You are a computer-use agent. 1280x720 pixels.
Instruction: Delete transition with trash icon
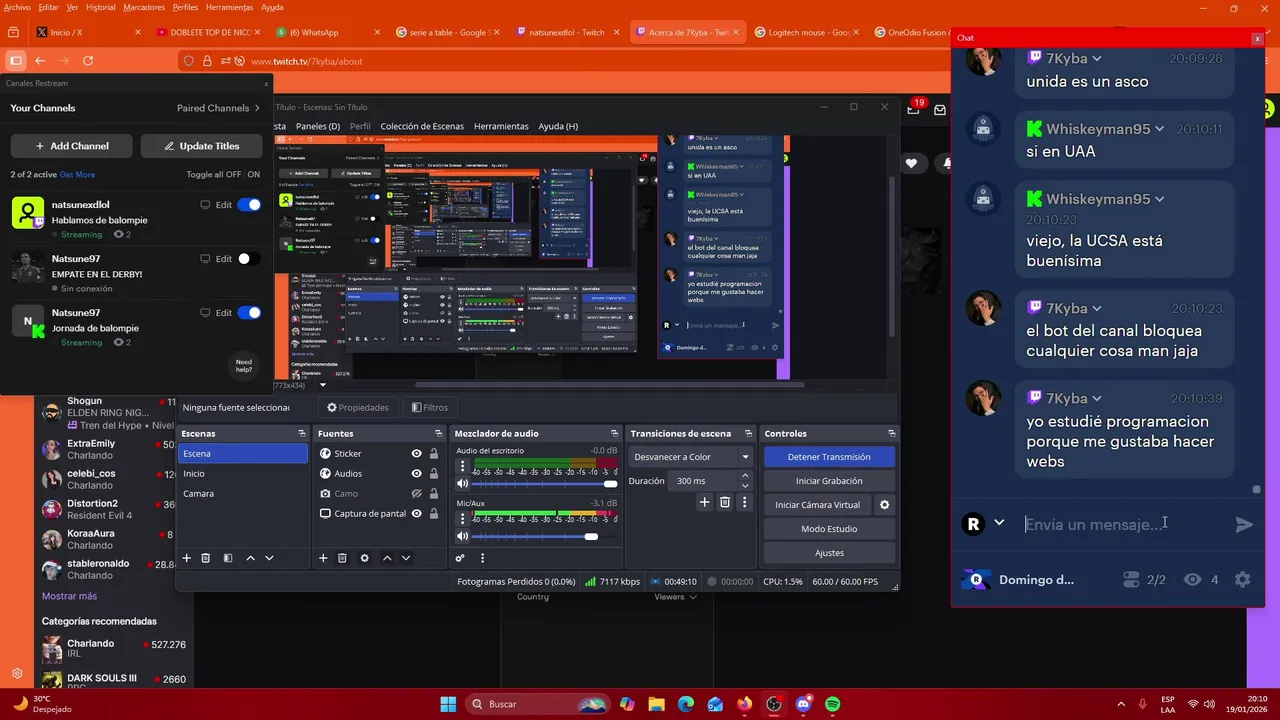[x=725, y=503]
